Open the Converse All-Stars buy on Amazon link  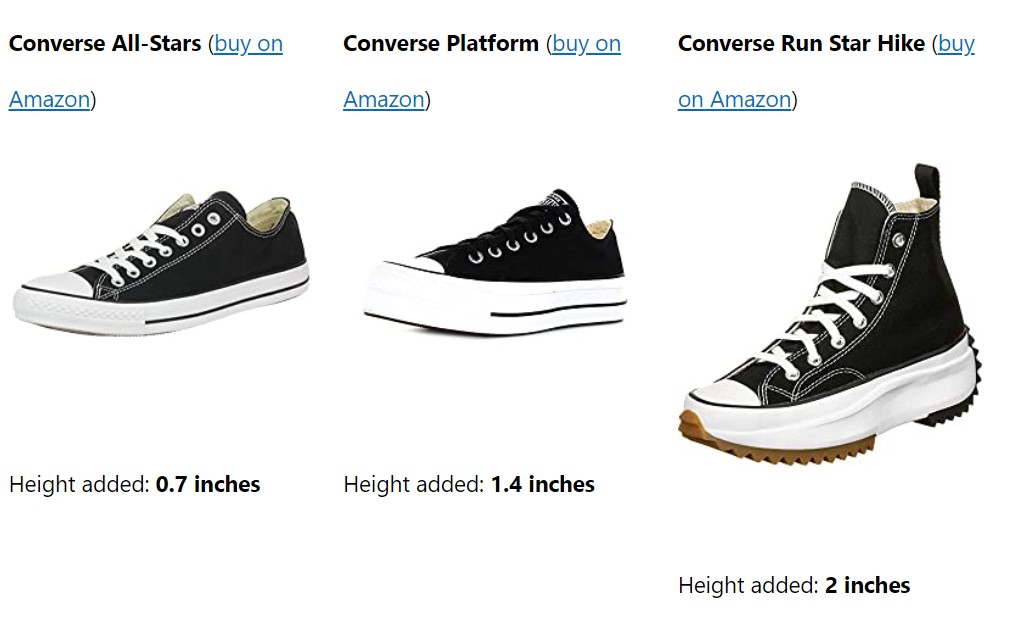point(248,44)
